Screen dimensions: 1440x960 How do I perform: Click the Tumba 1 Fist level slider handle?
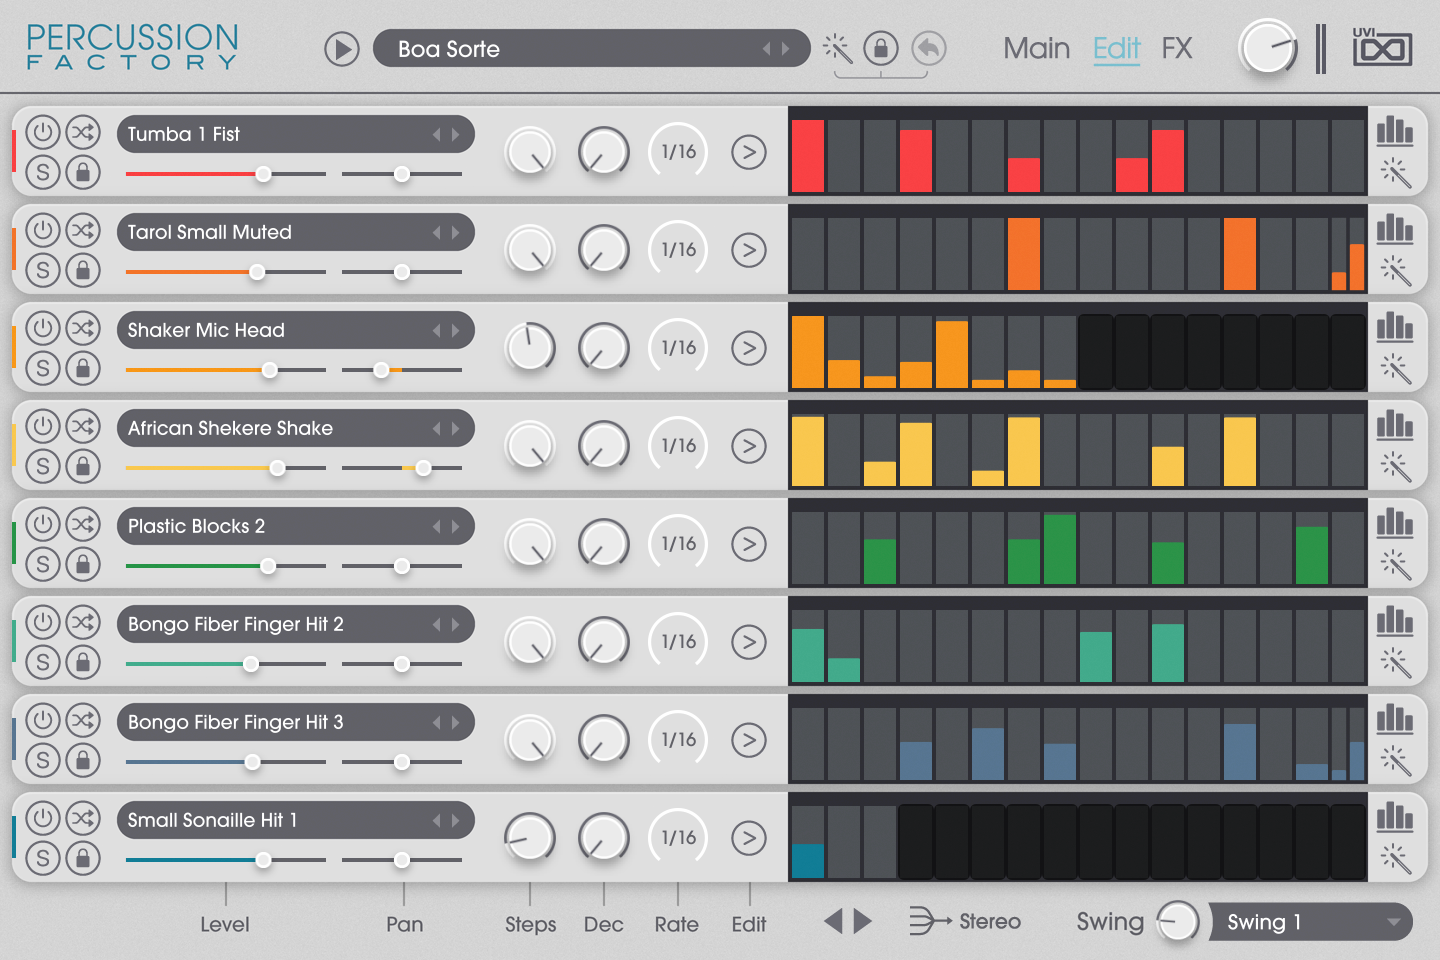point(263,174)
